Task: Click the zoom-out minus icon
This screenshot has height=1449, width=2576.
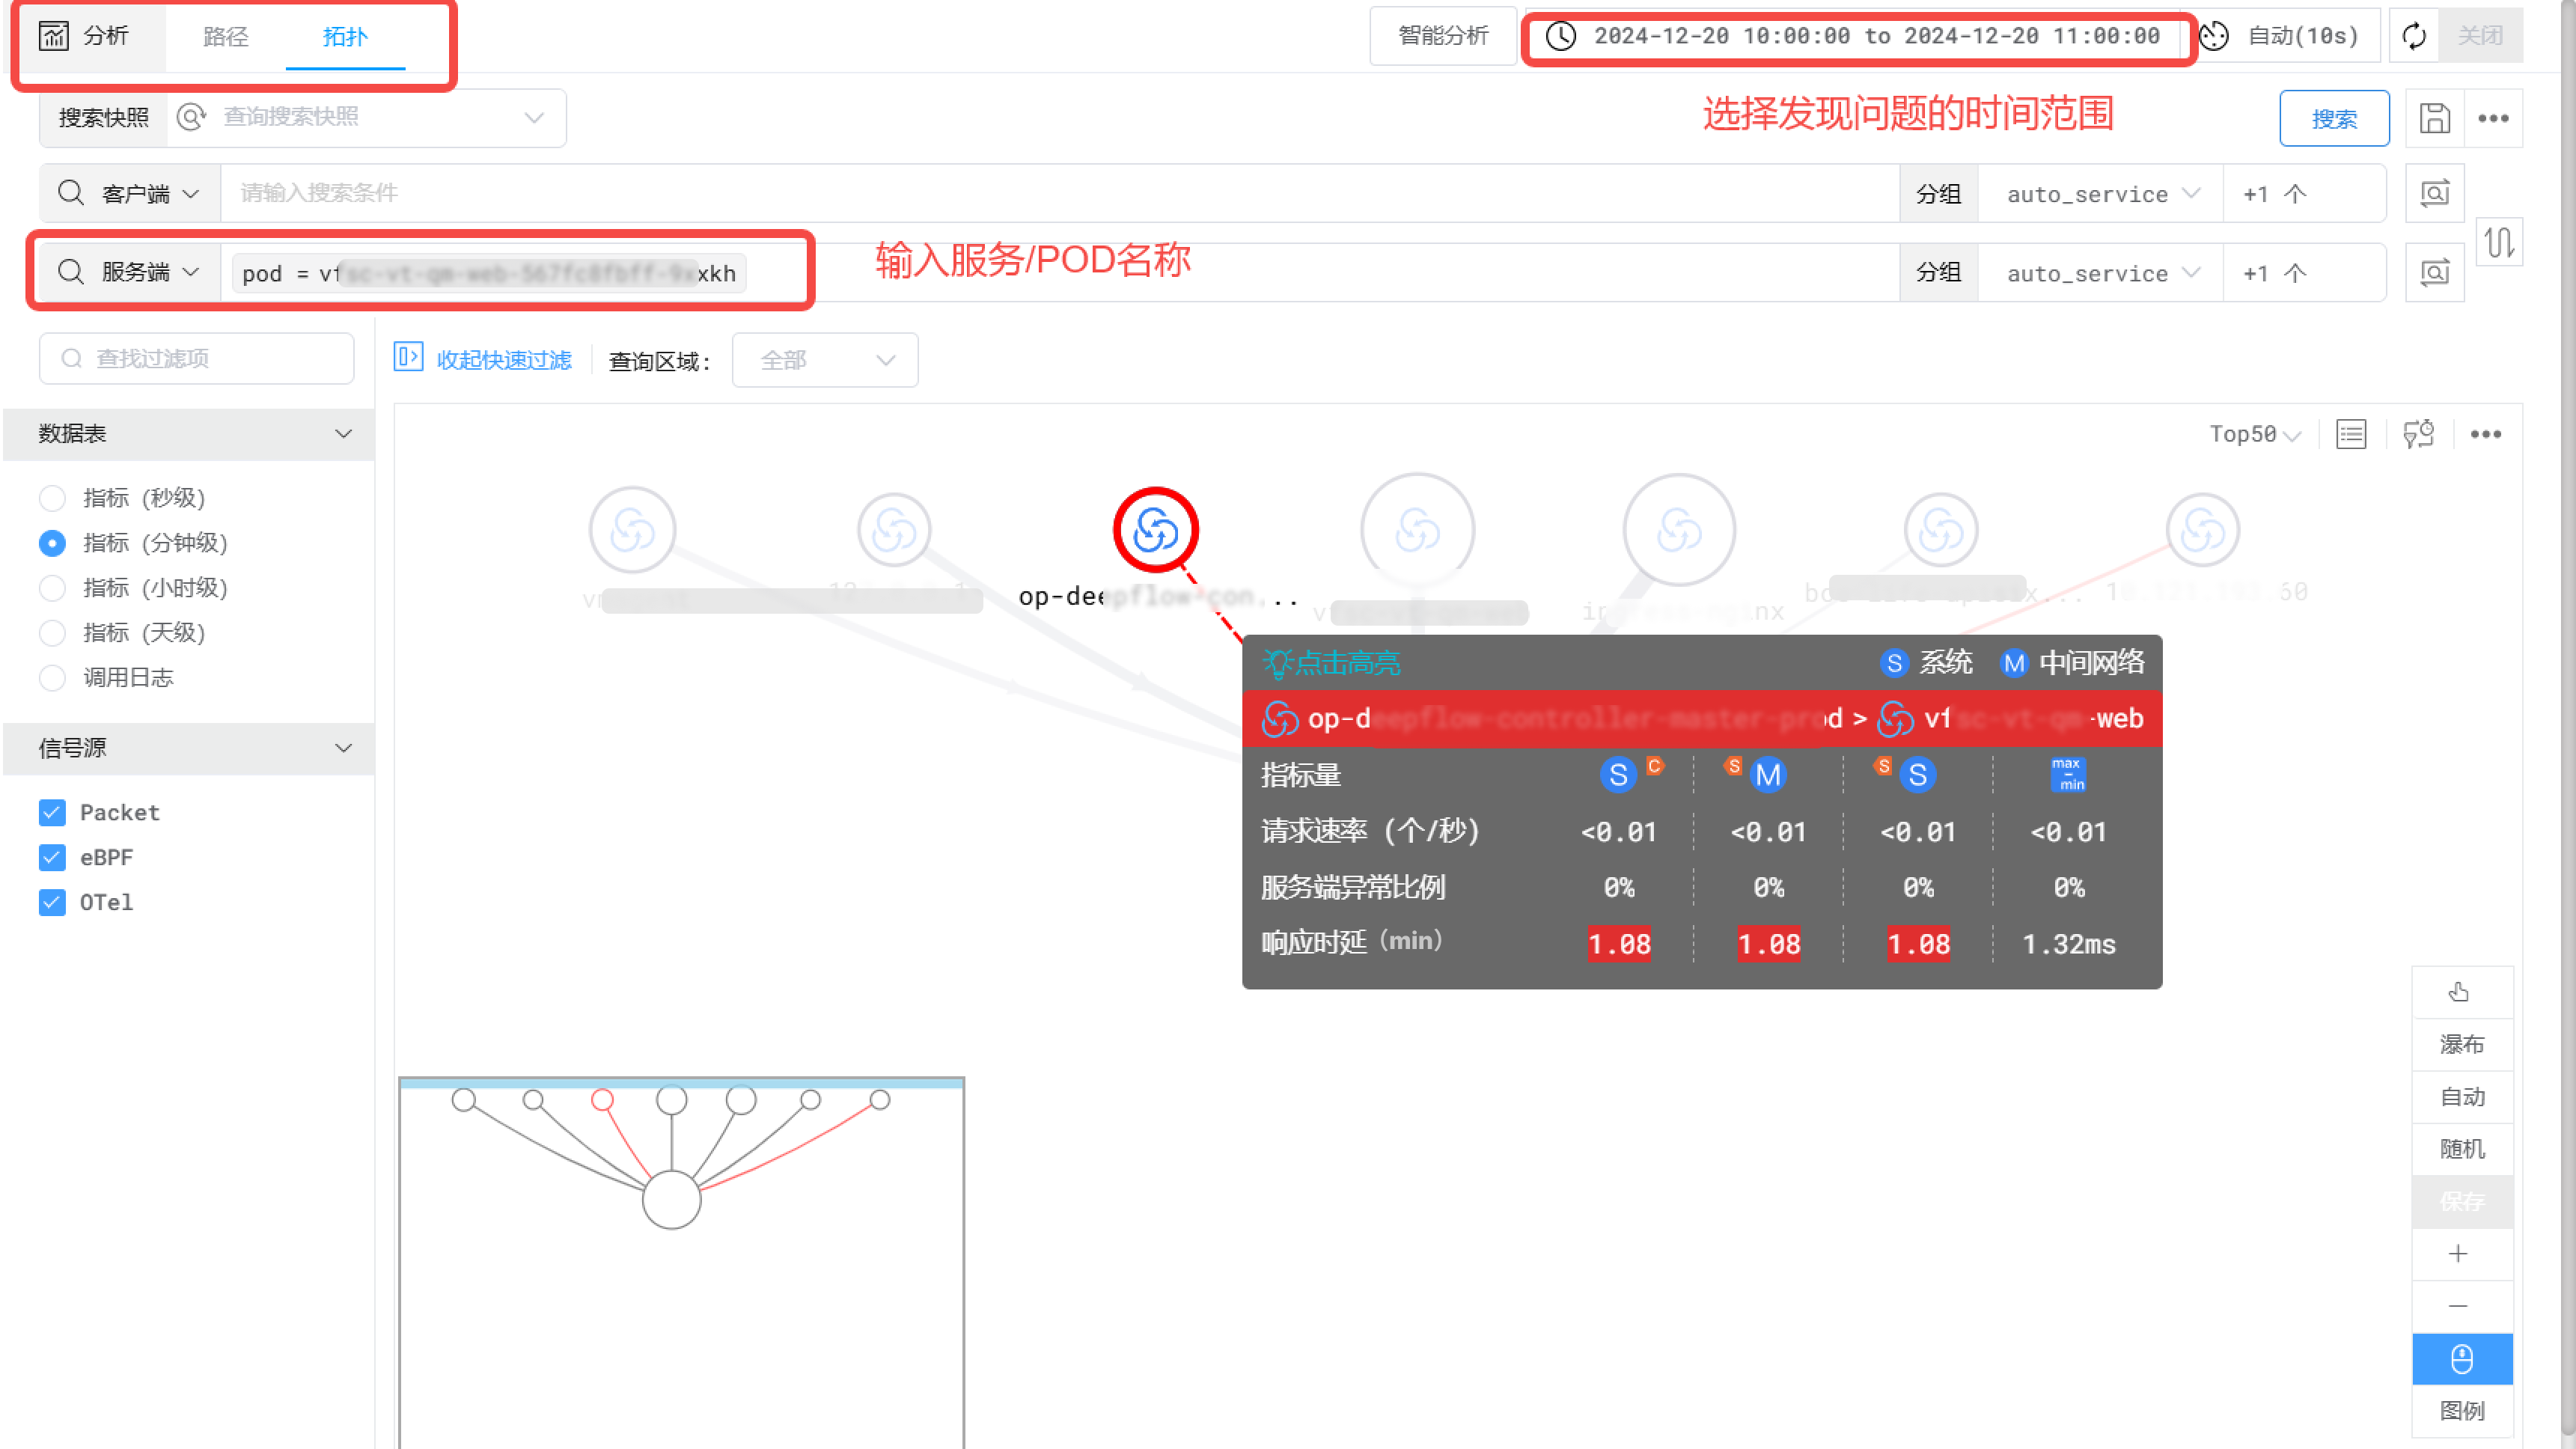Action: 2459,1306
